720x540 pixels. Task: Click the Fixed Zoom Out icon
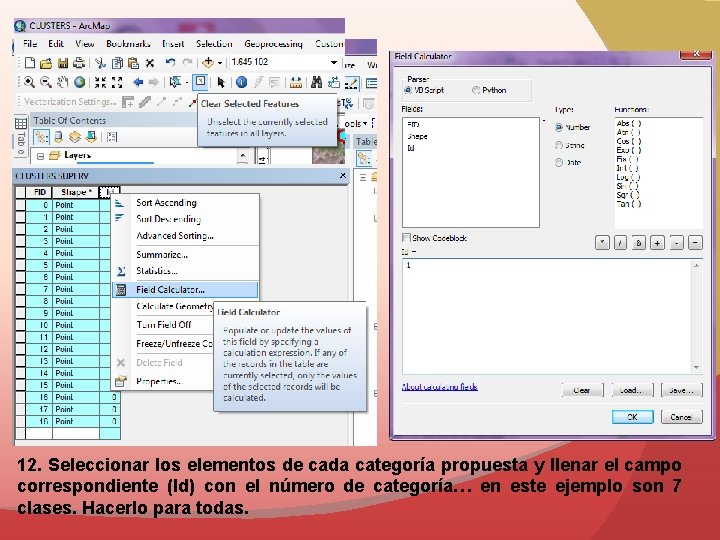(117, 82)
